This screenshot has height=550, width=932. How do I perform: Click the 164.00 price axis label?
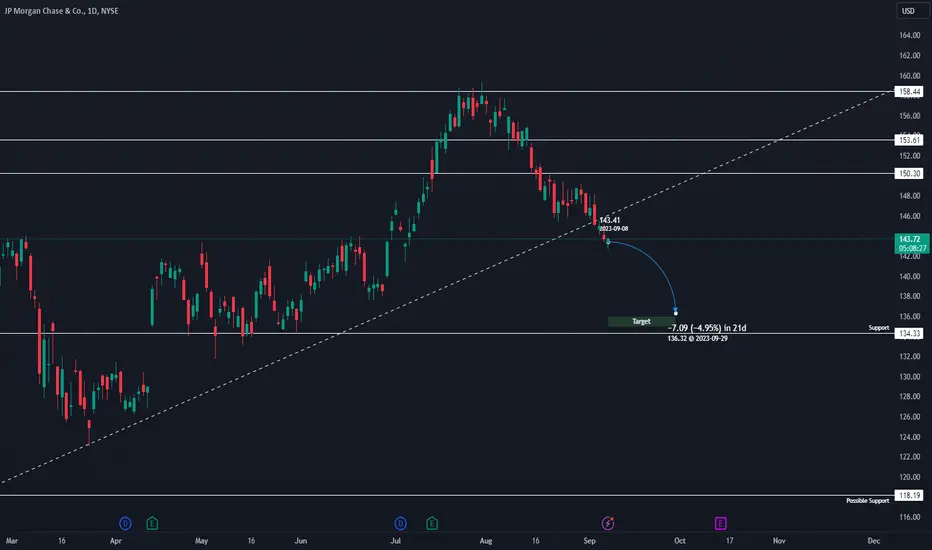coord(909,35)
